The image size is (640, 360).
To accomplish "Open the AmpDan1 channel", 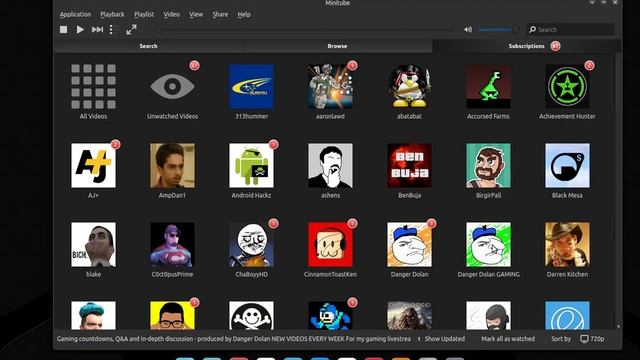I will pos(172,165).
